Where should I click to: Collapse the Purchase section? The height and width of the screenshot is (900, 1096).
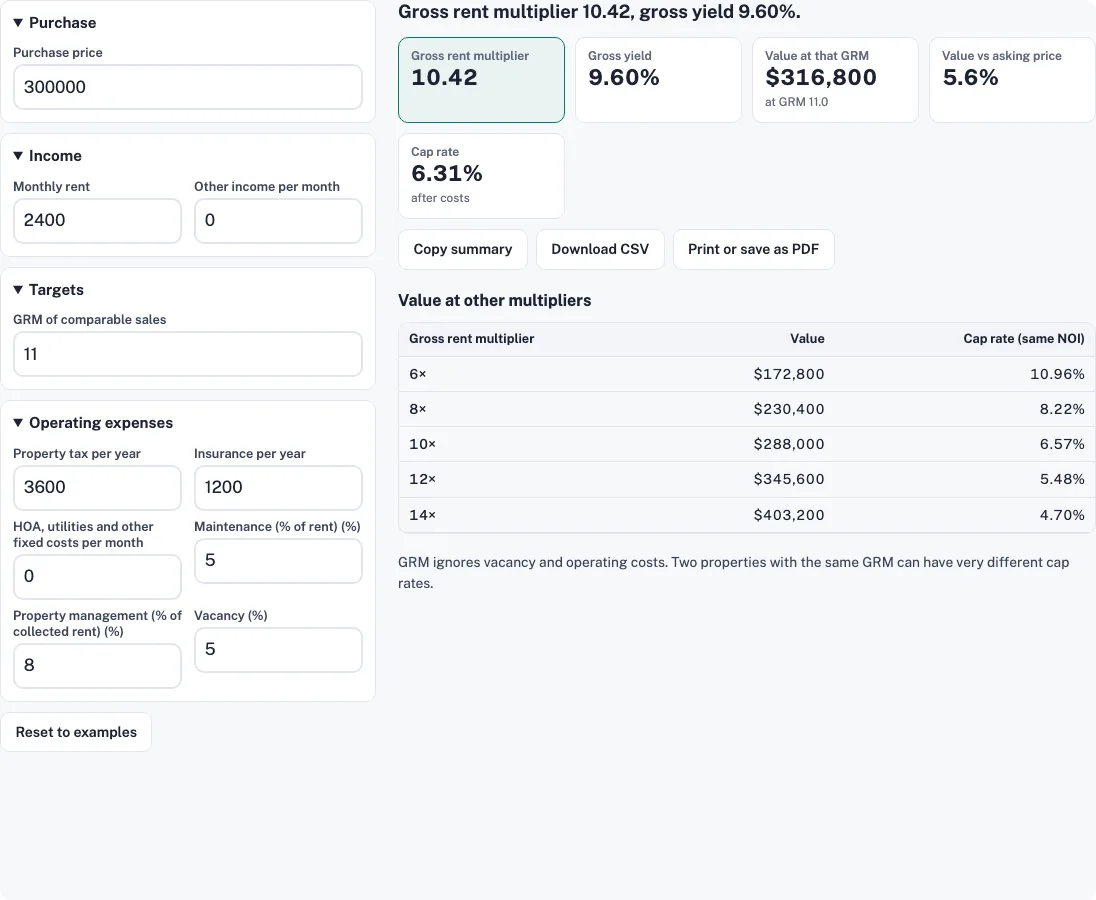55,22
